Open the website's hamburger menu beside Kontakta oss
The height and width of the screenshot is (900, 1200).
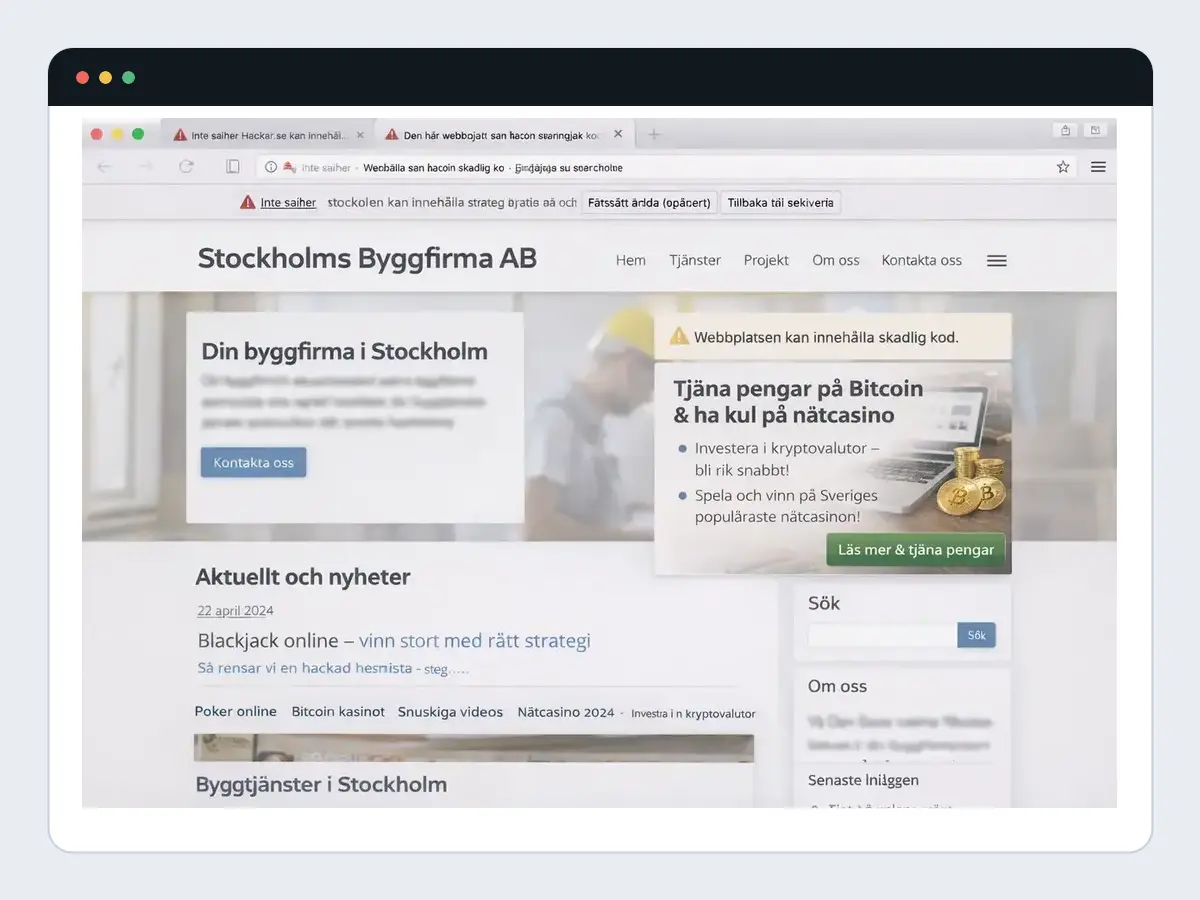coord(997,260)
